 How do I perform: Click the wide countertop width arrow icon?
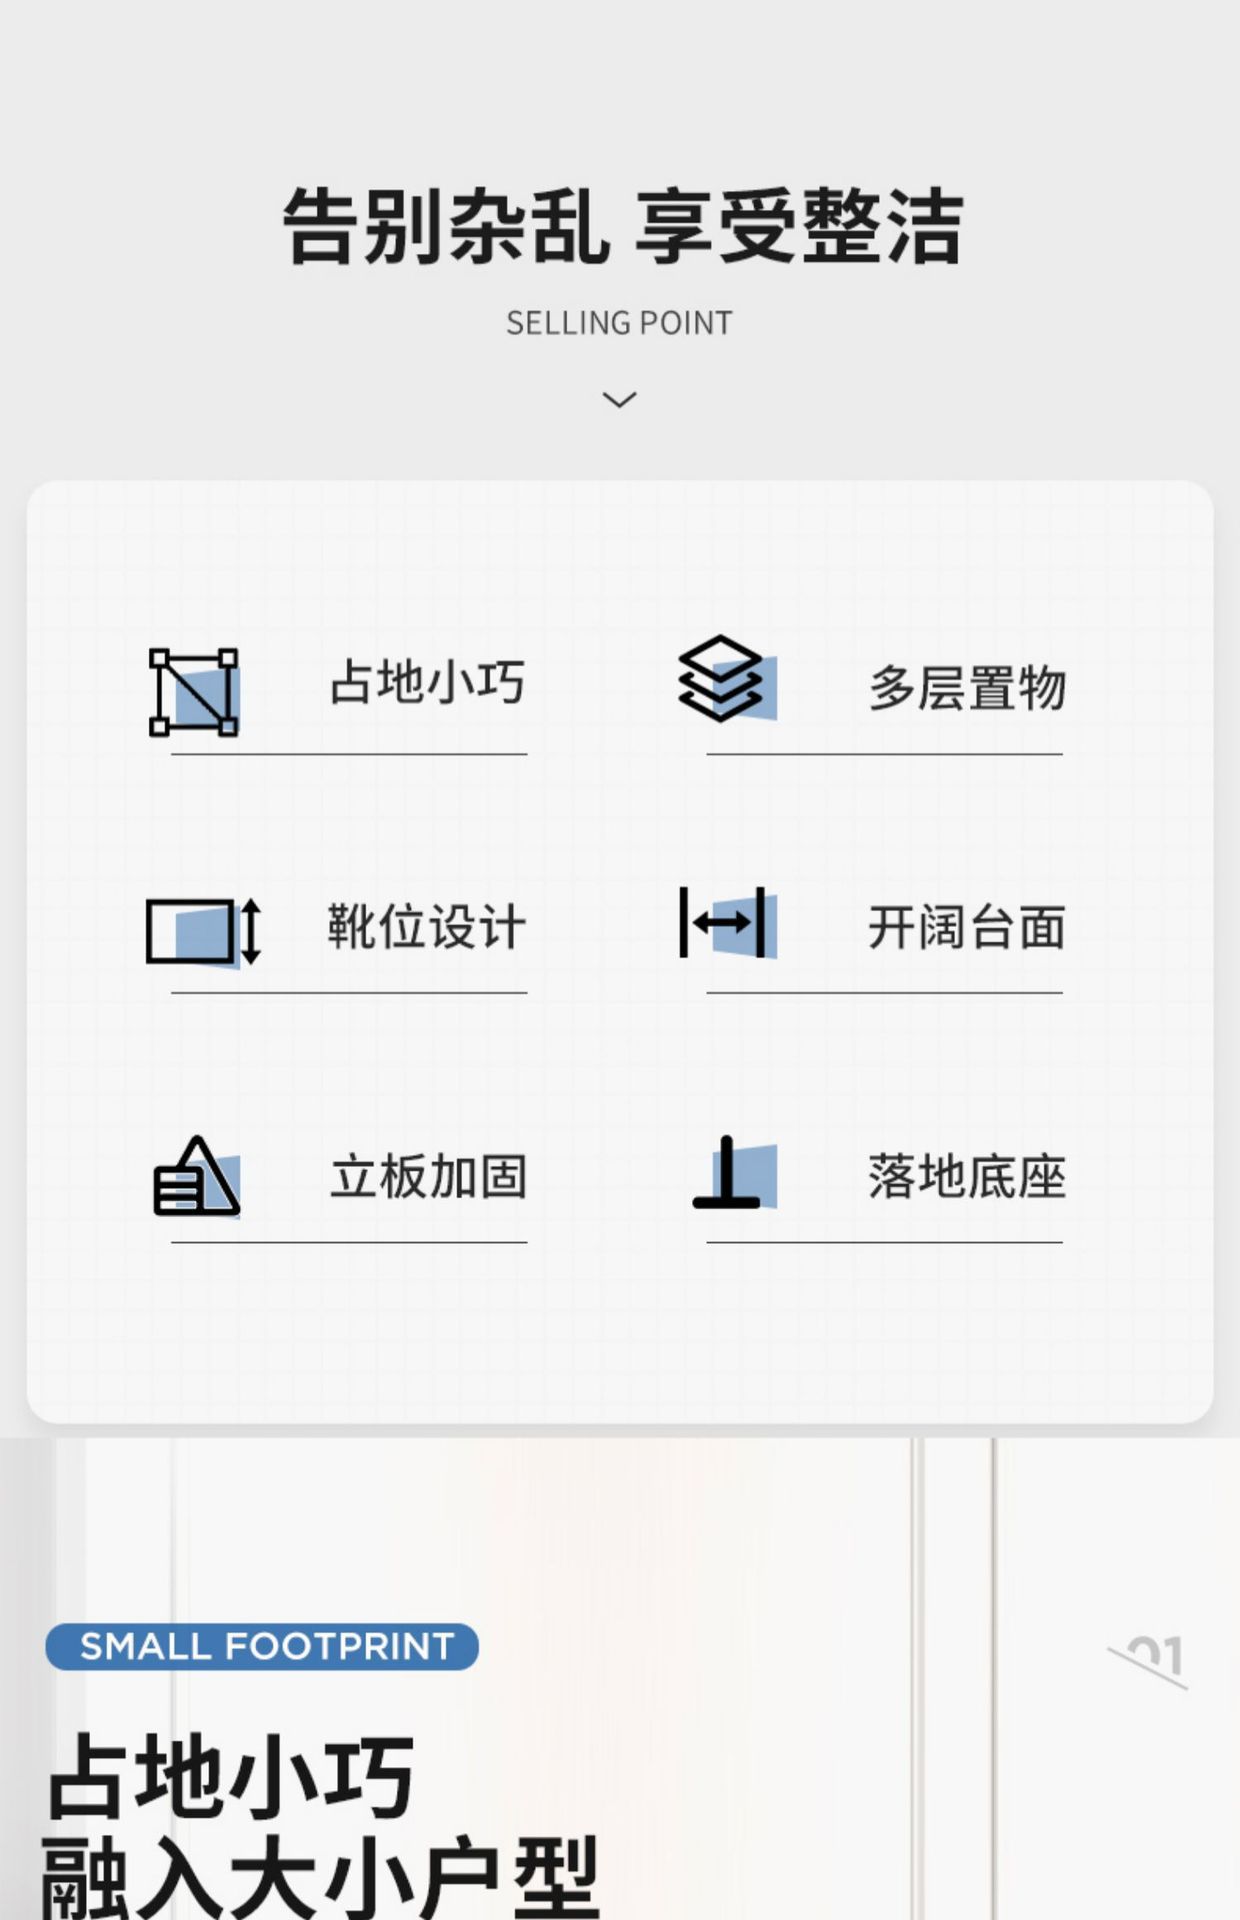728,922
